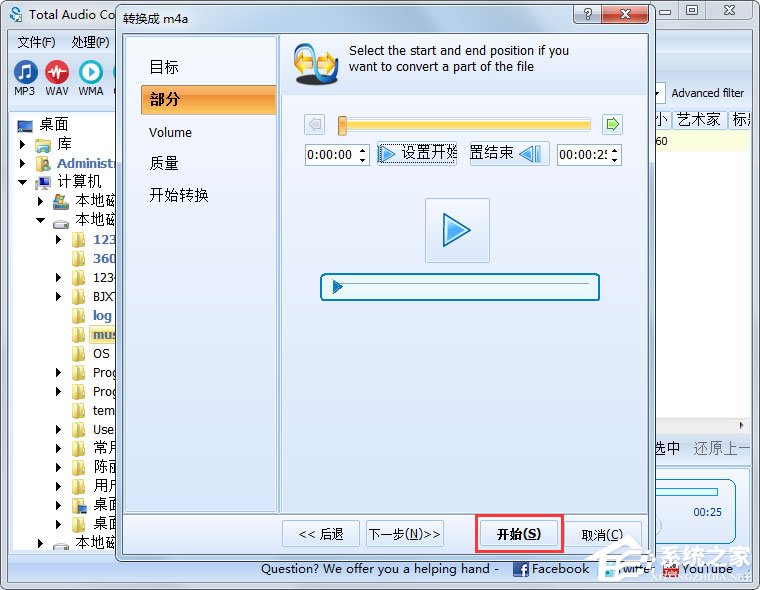The height and width of the screenshot is (590, 760).
Task: Click 下一步(N)>> next button
Action: 405,534
